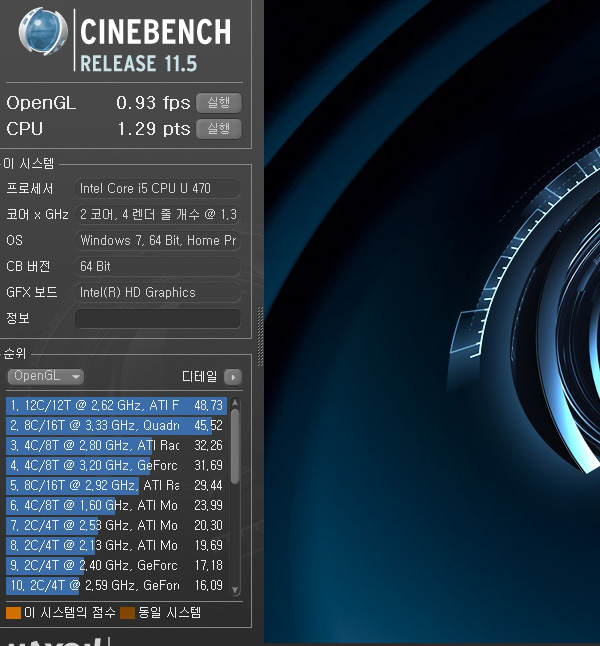
Task: Click the ranking list scroll down arrow
Action: coord(235,590)
